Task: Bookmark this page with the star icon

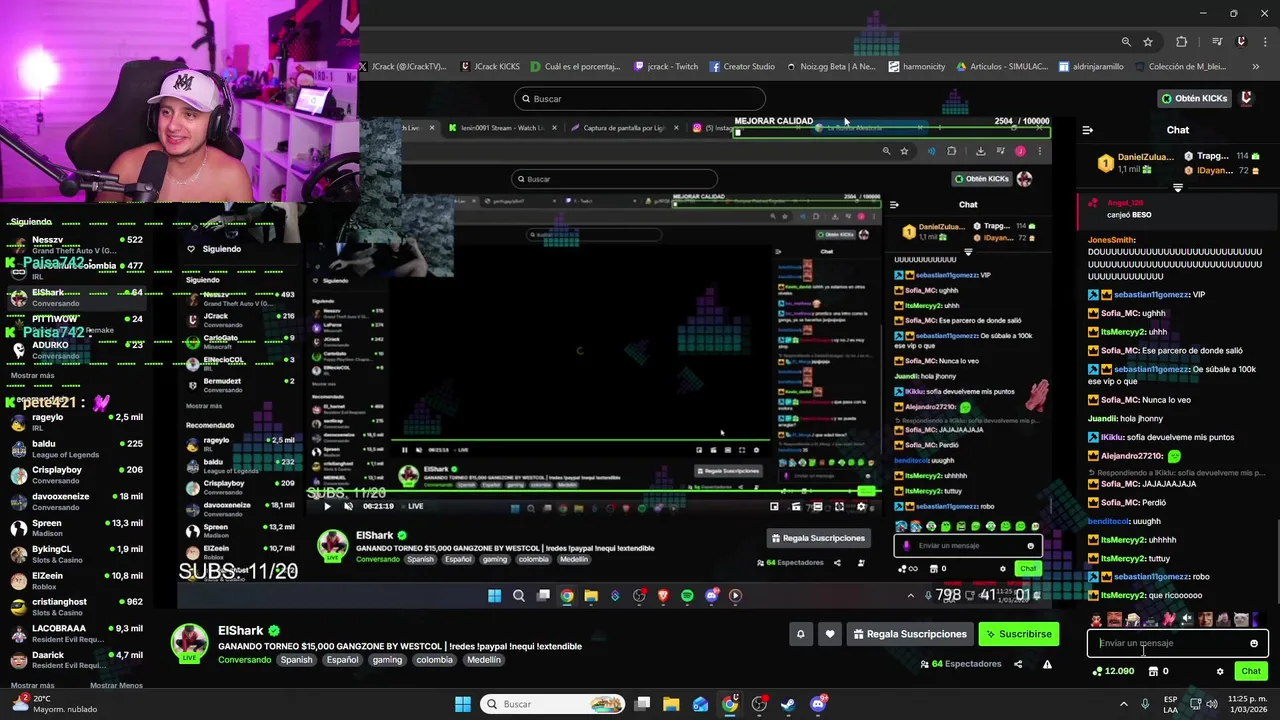Action: click(1148, 42)
